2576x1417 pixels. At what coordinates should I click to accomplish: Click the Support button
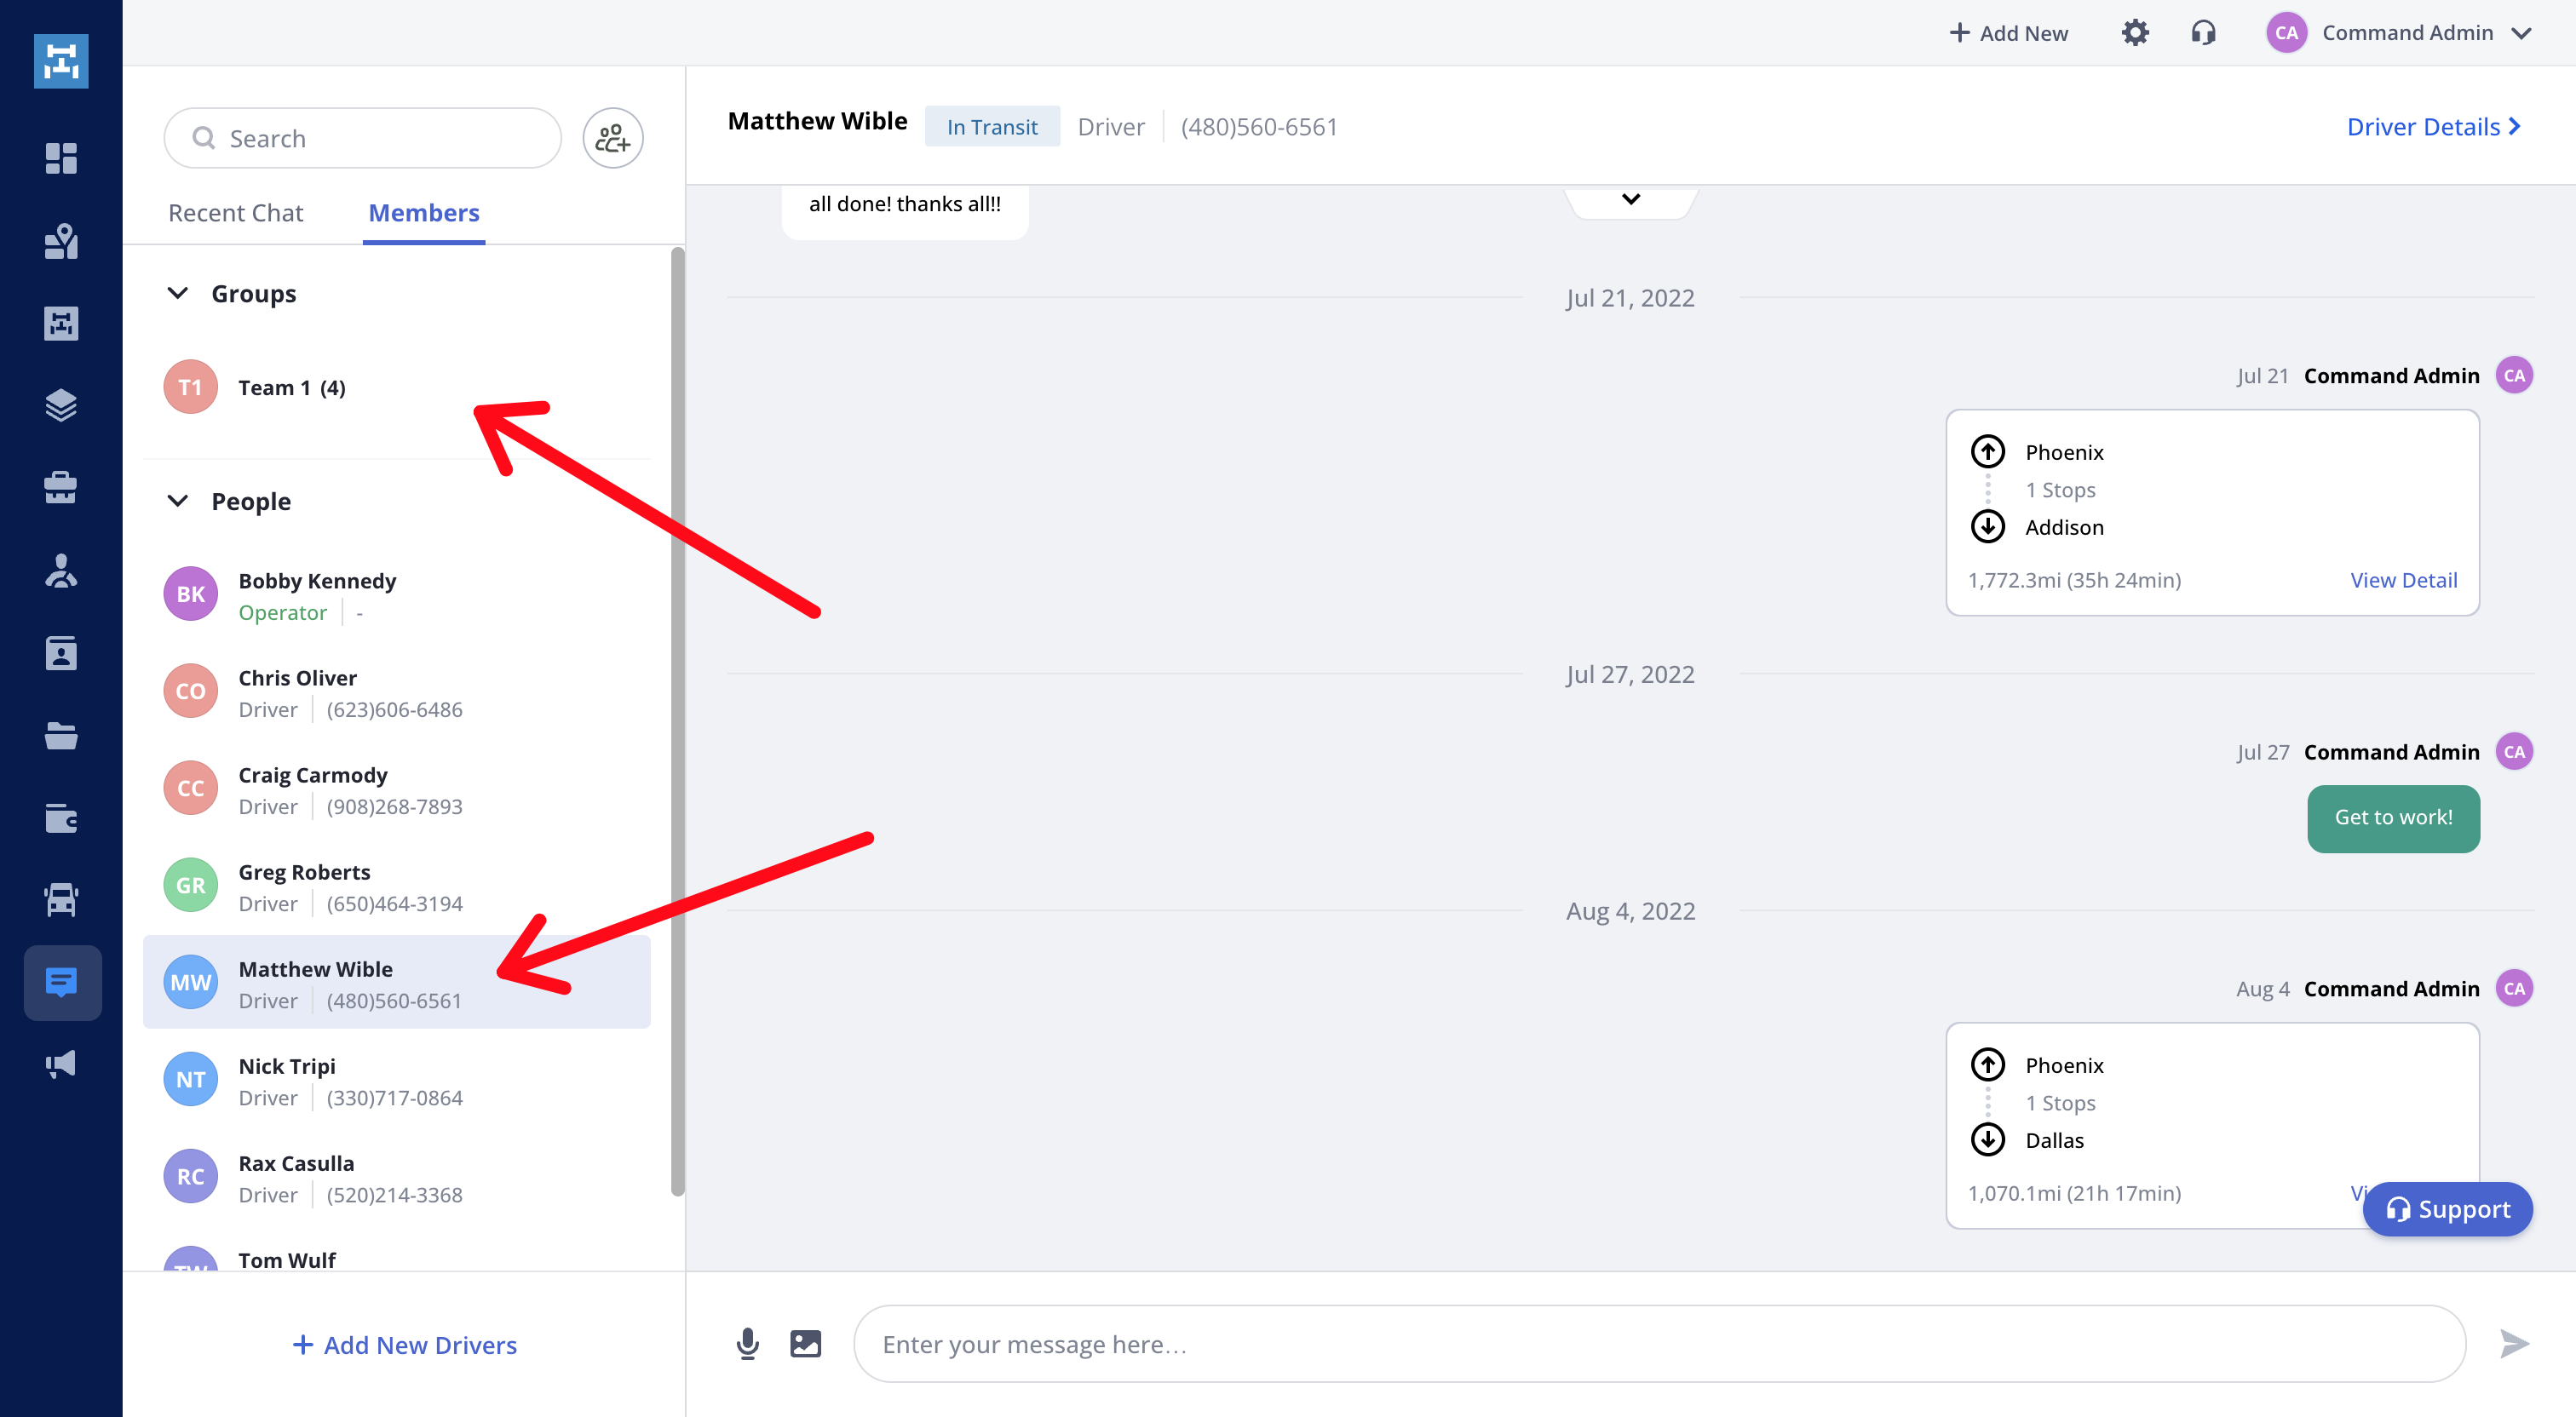(x=2447, y=1209)
